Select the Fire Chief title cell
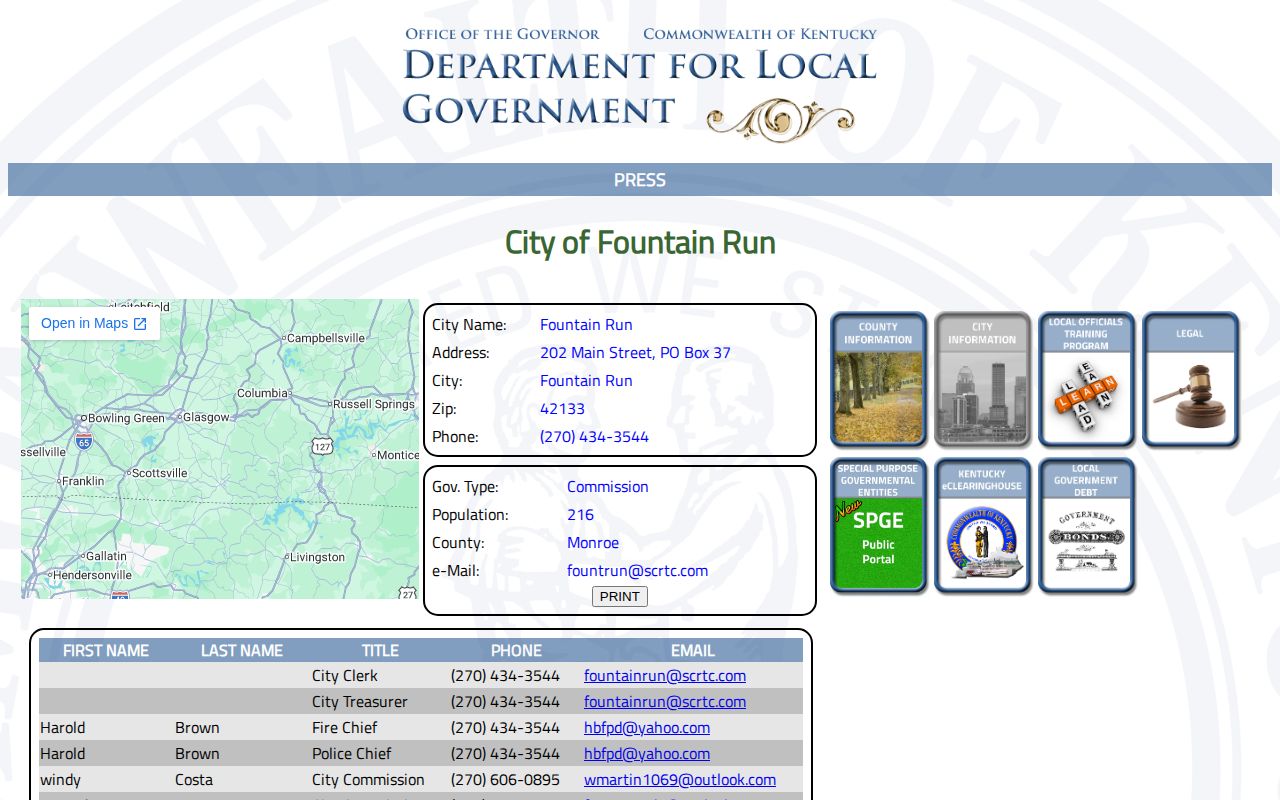The height and width of the screenshot is (800, 1280). click(x=345, y=728)
